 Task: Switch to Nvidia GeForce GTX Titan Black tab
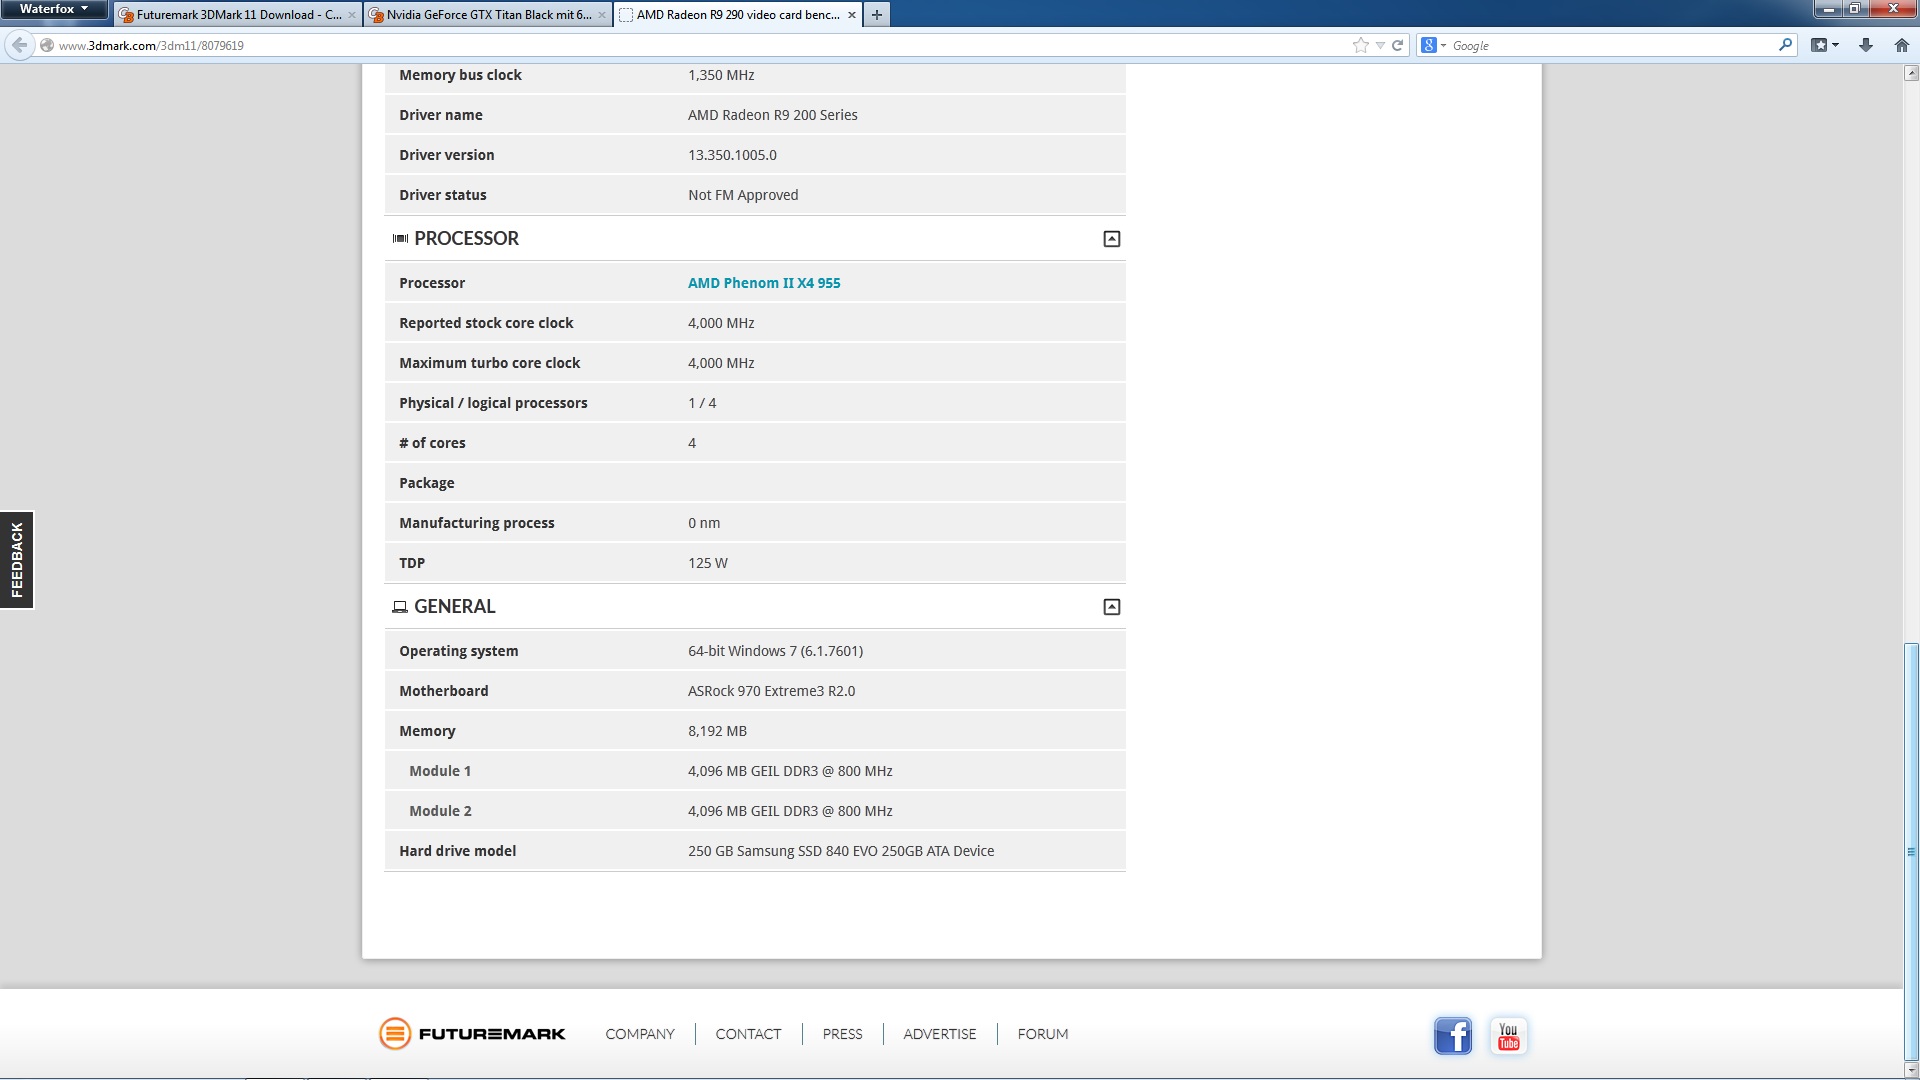click(x=487, y=15)
